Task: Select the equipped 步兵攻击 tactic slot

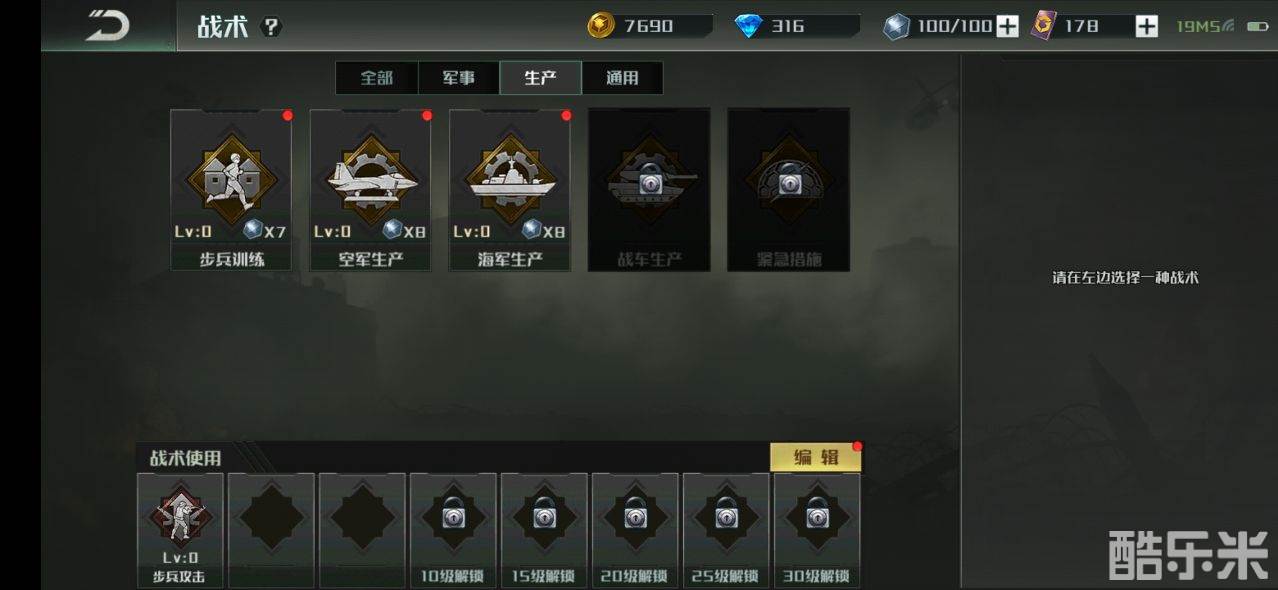Action: point(180,530)
